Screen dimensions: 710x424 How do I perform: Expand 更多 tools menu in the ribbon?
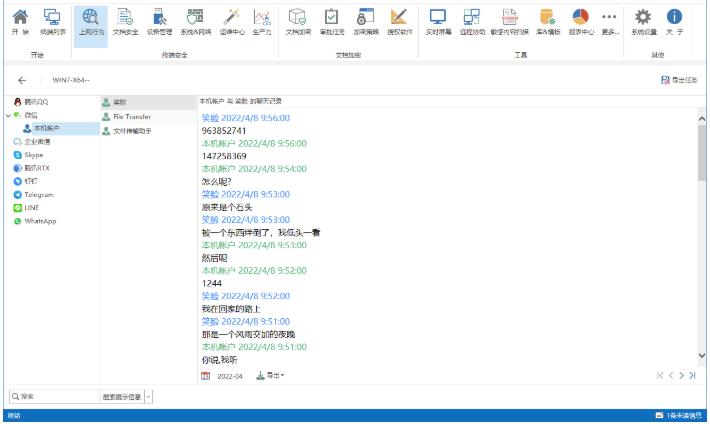click(608, 22)
